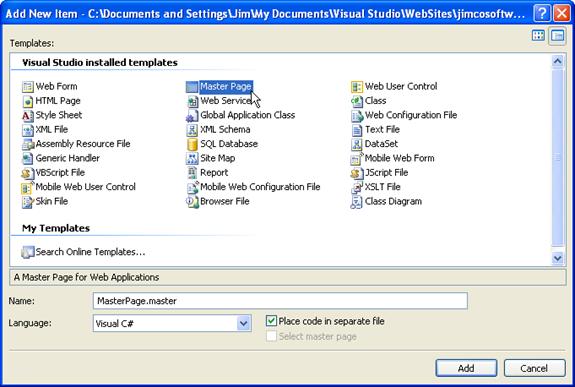575x387 pixels.
Task: Click the Master Page template icon
Action: (x=192, y=87)
